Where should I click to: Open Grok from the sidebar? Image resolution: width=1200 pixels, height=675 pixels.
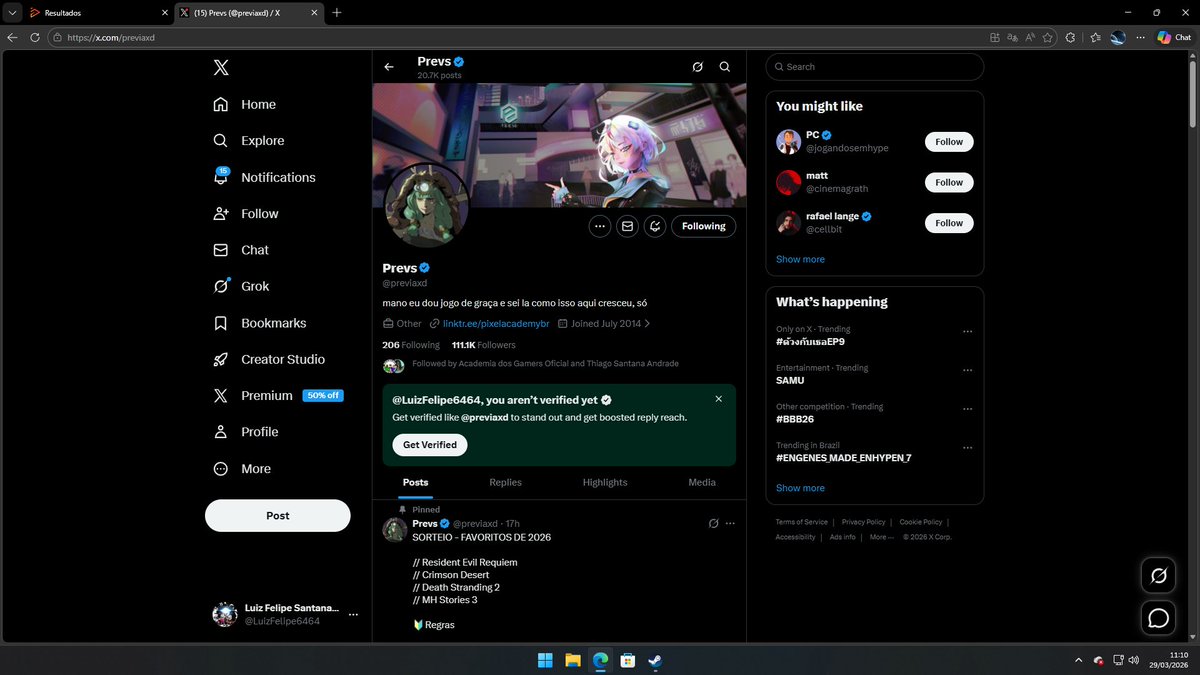coord(241,286)
